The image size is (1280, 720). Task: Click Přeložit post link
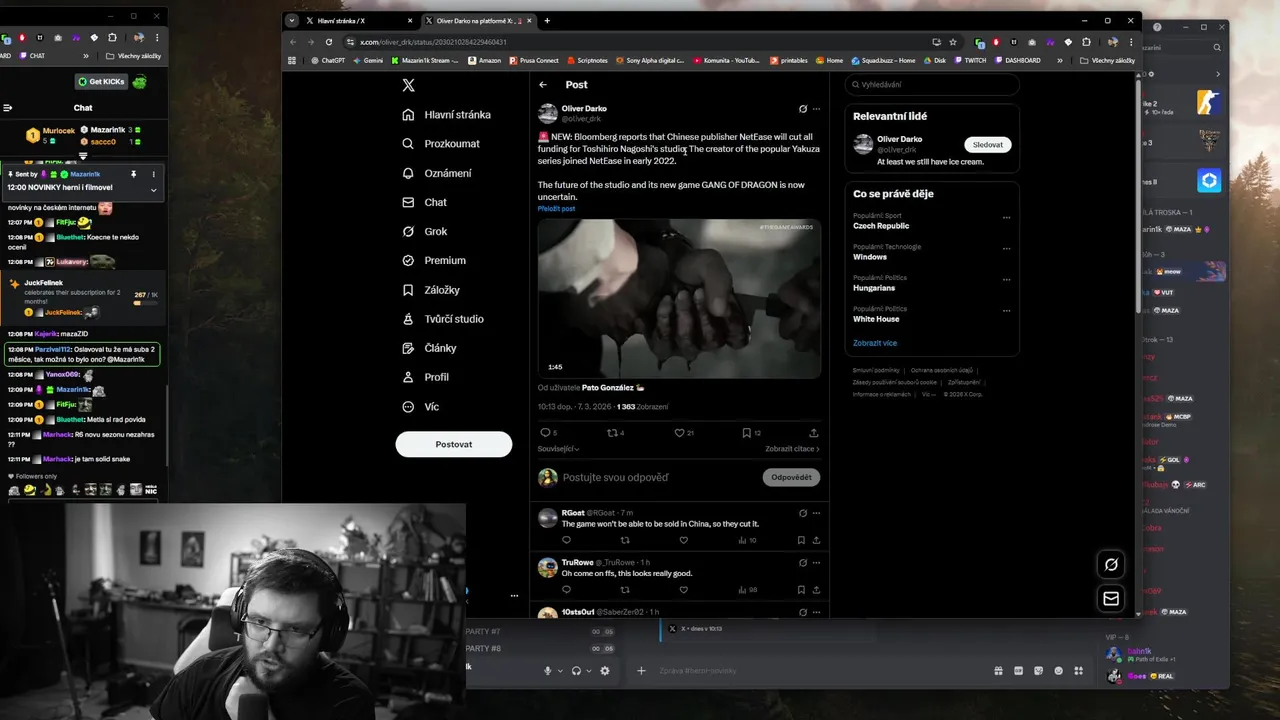coord(556,209)
